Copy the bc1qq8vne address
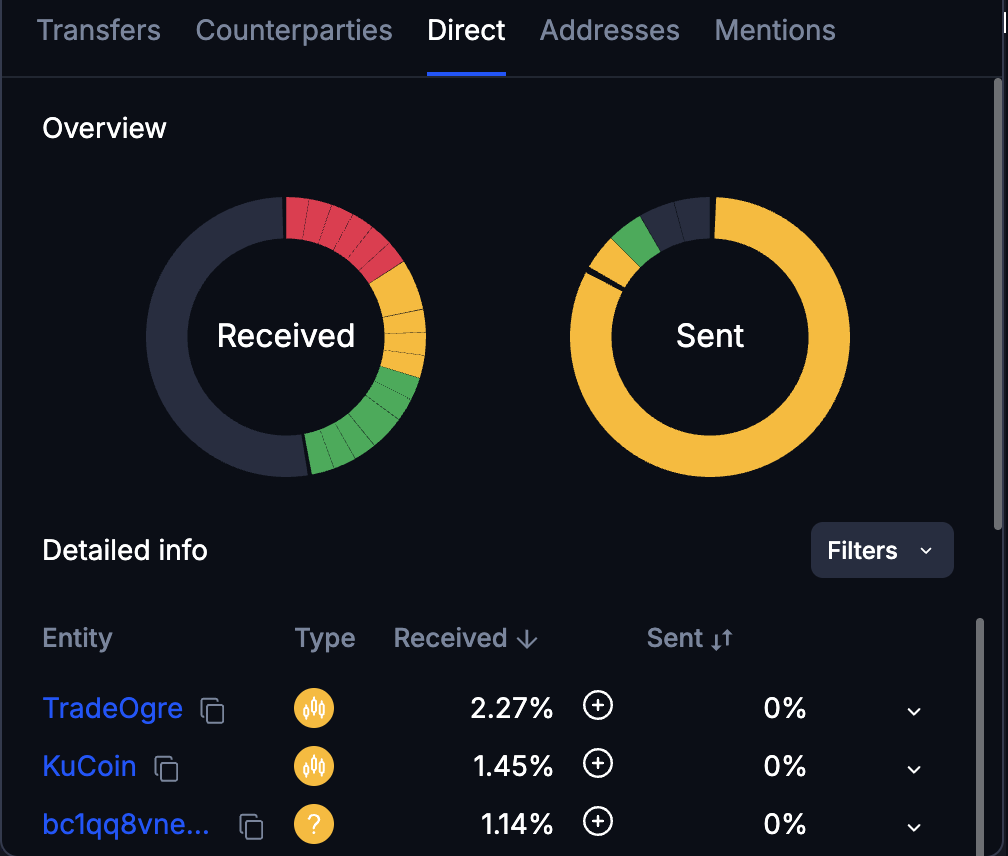 252,825
